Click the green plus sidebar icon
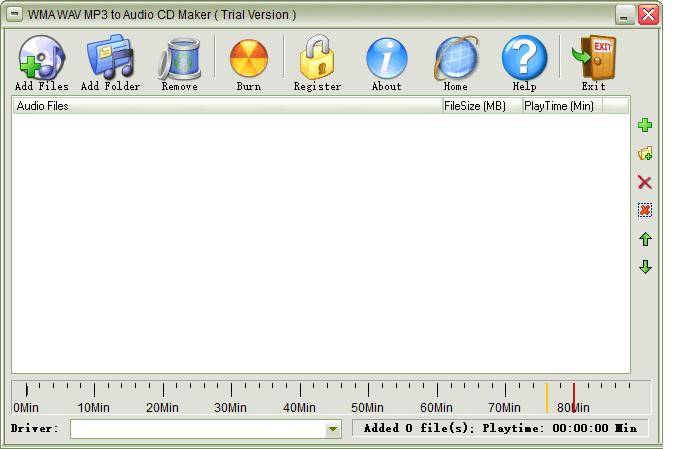The width and height of the screenshot is (673, 449). pos(645,125)
